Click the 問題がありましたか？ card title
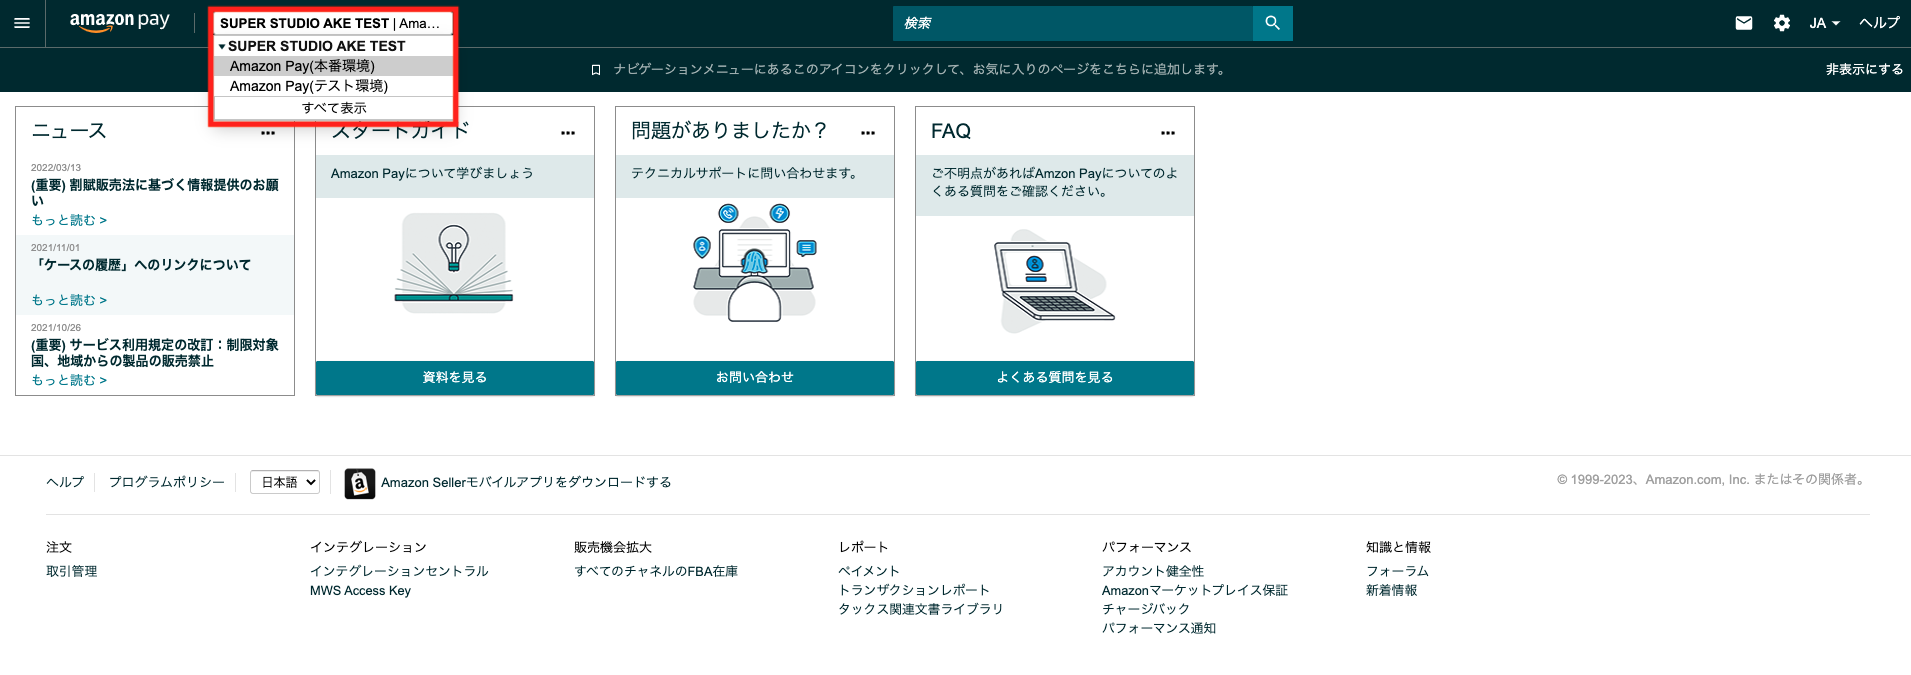The image size is (1911, 675). click(730, 131)
